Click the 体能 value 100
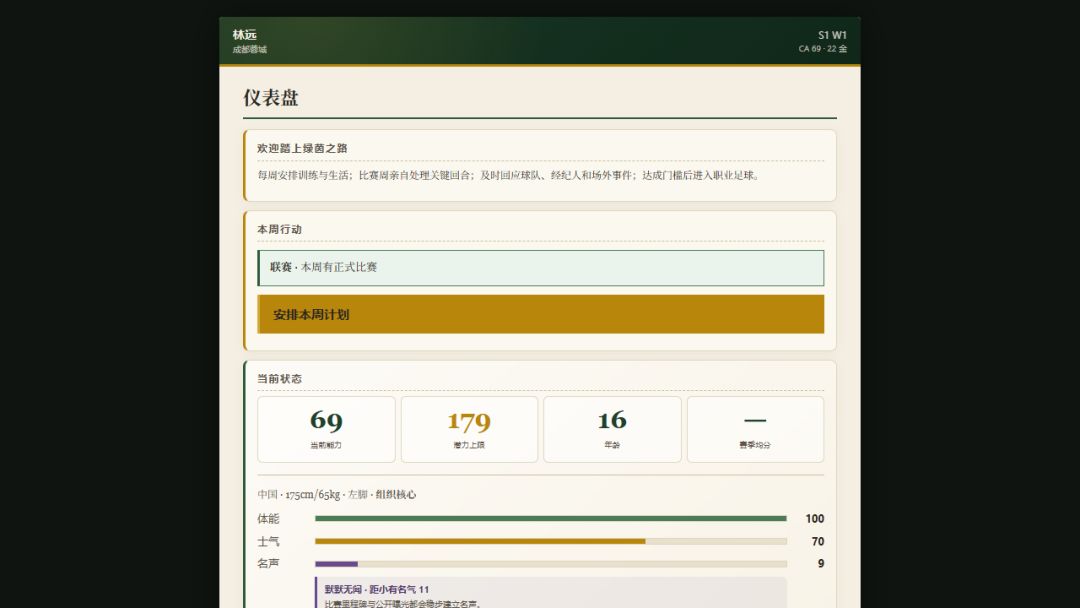The image size is (1080, 608). (x=815, y=518)
